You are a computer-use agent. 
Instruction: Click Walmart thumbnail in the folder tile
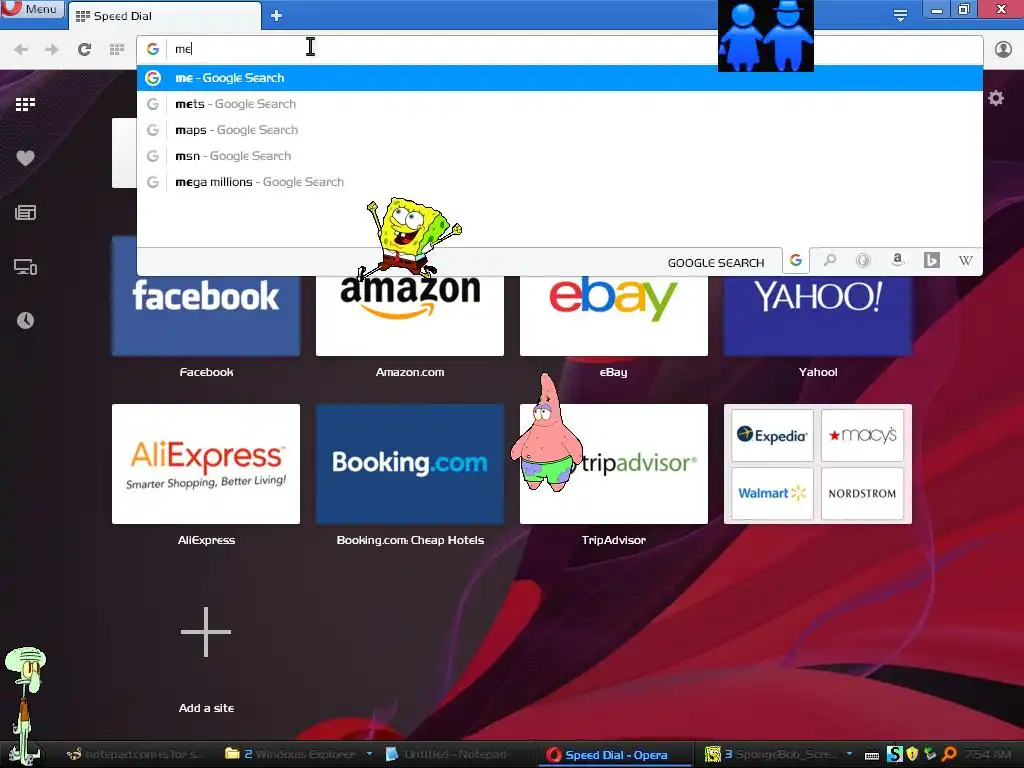(772, 493)
